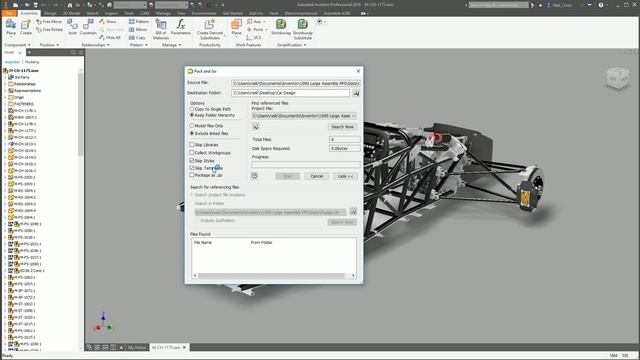Open the My Home document tab
The image size is (640, 360).
[137, 347]
